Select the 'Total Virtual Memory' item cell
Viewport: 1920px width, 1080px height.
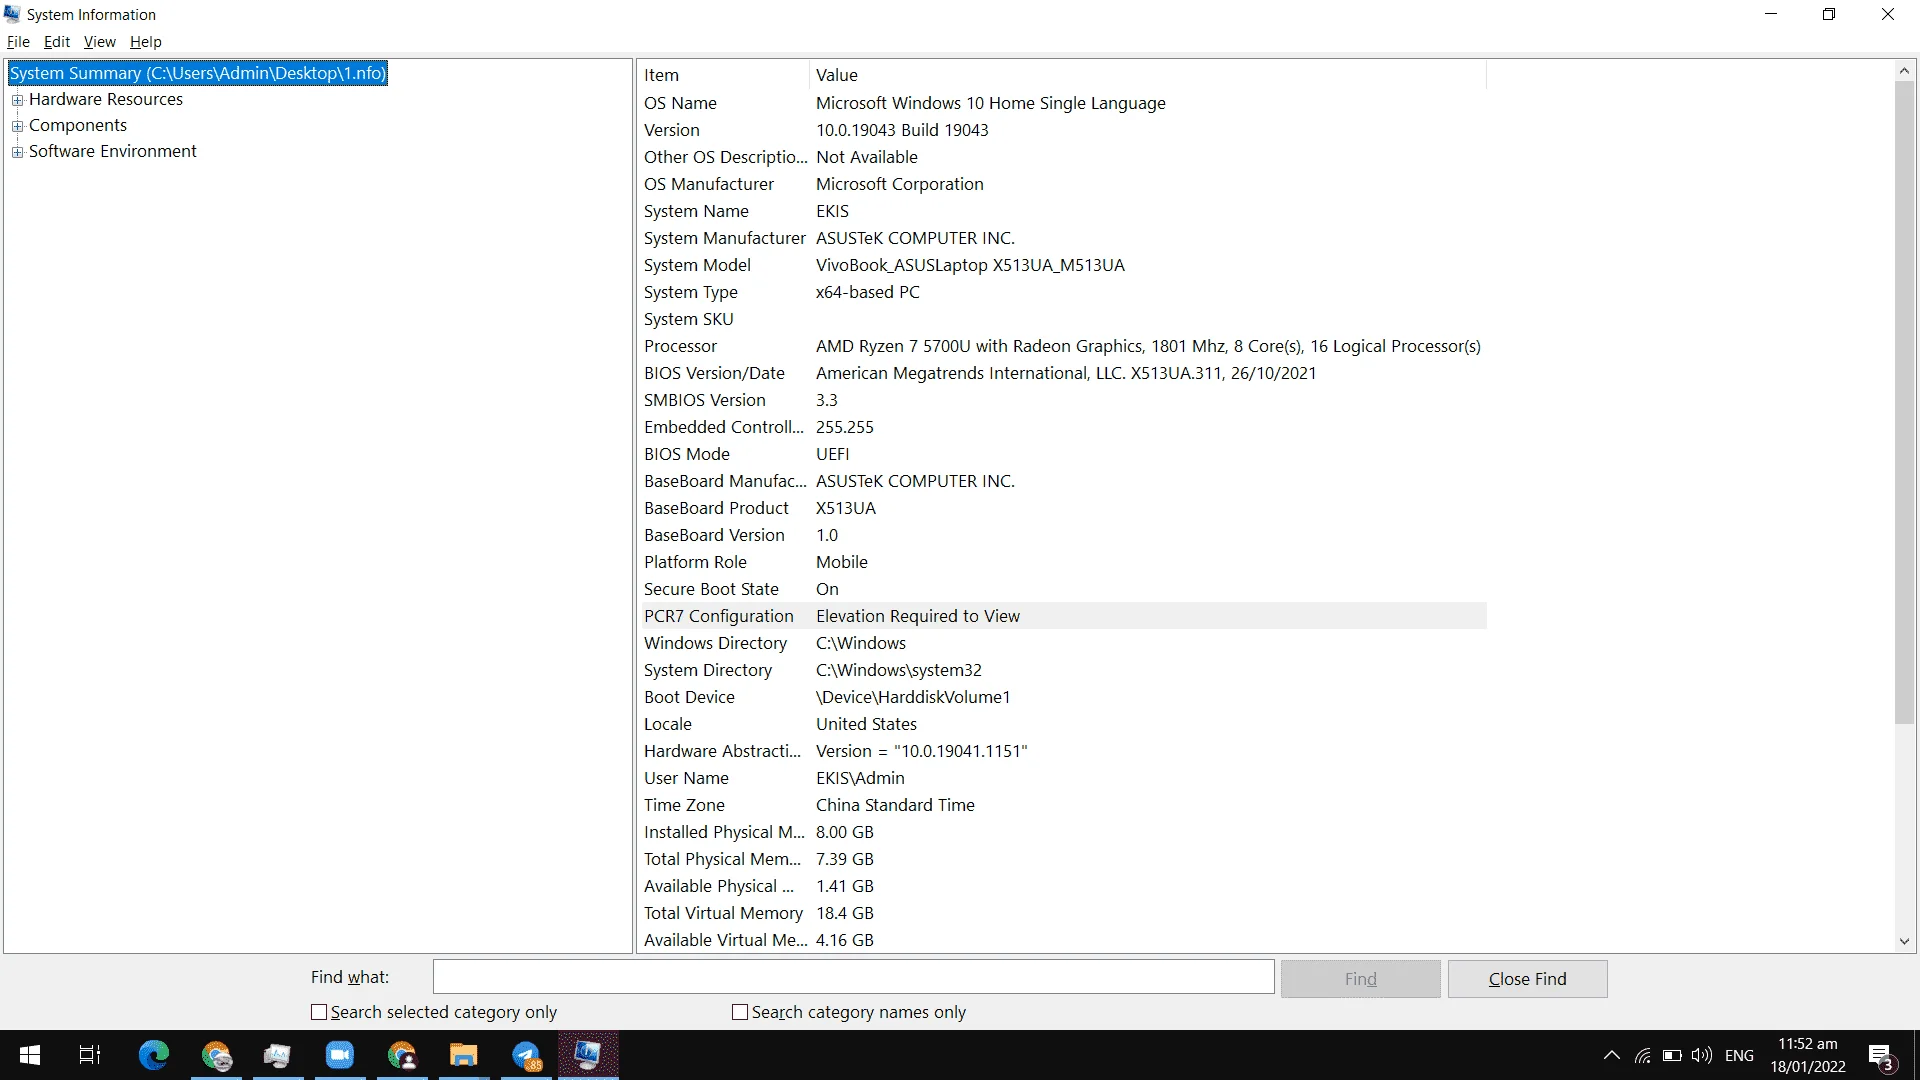(723, 913)
